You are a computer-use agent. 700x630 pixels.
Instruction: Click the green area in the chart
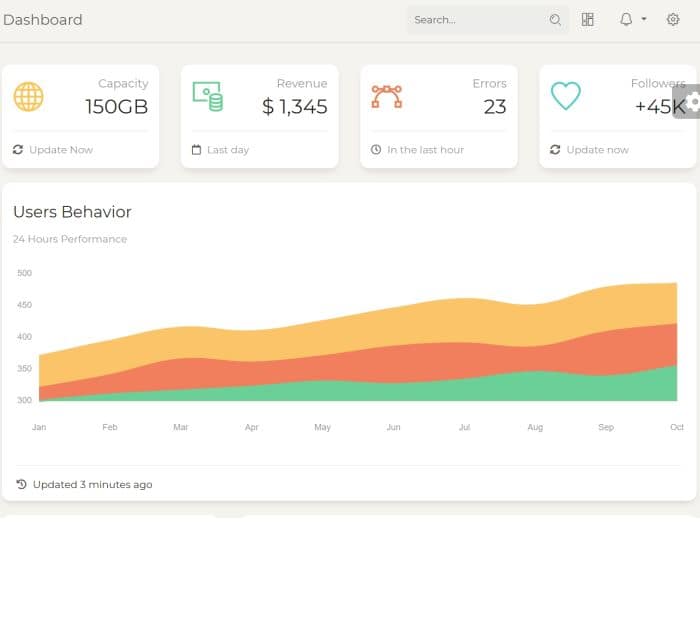[400, 391]
